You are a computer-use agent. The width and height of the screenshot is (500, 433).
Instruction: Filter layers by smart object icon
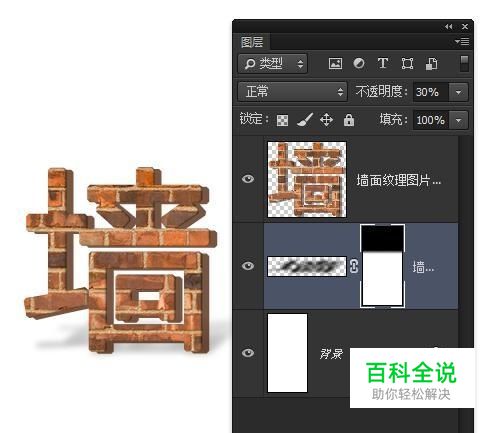click(431, 64)
